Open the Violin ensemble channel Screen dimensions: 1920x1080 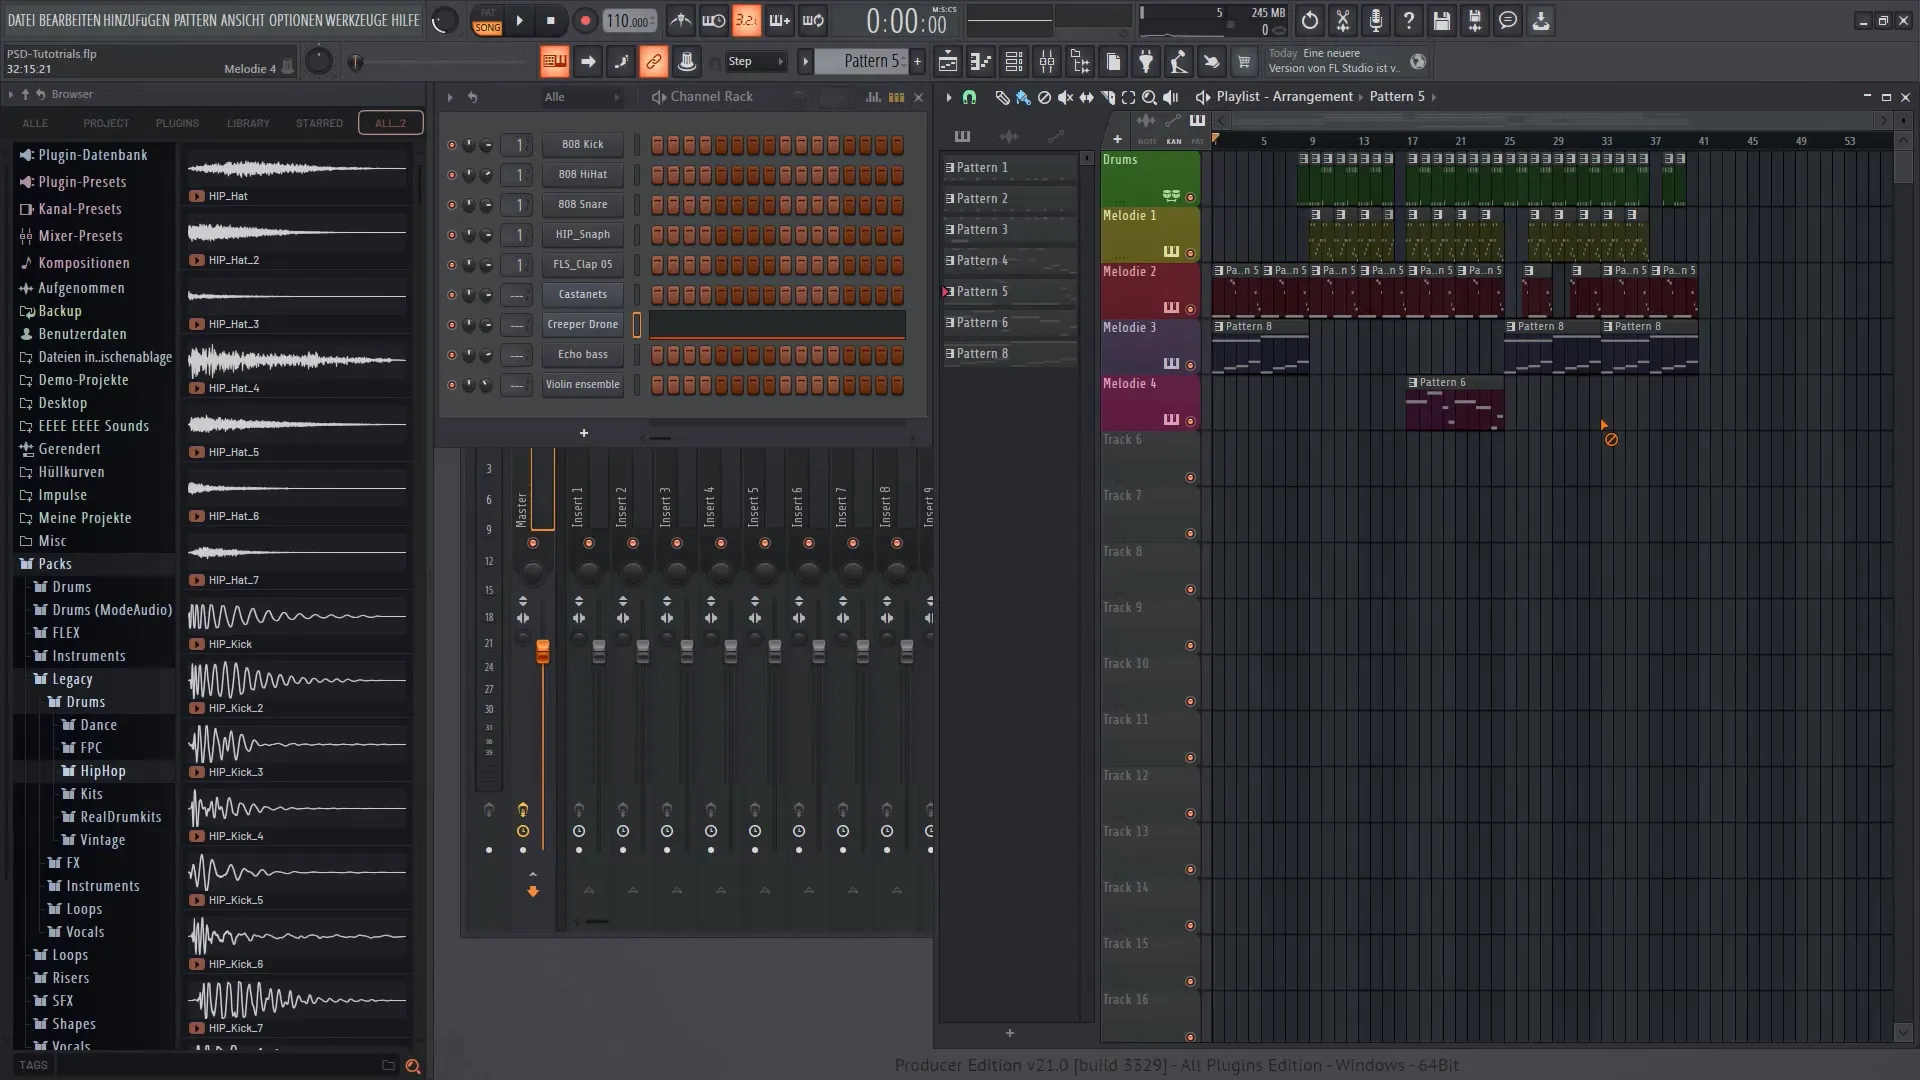pos(583,385)
